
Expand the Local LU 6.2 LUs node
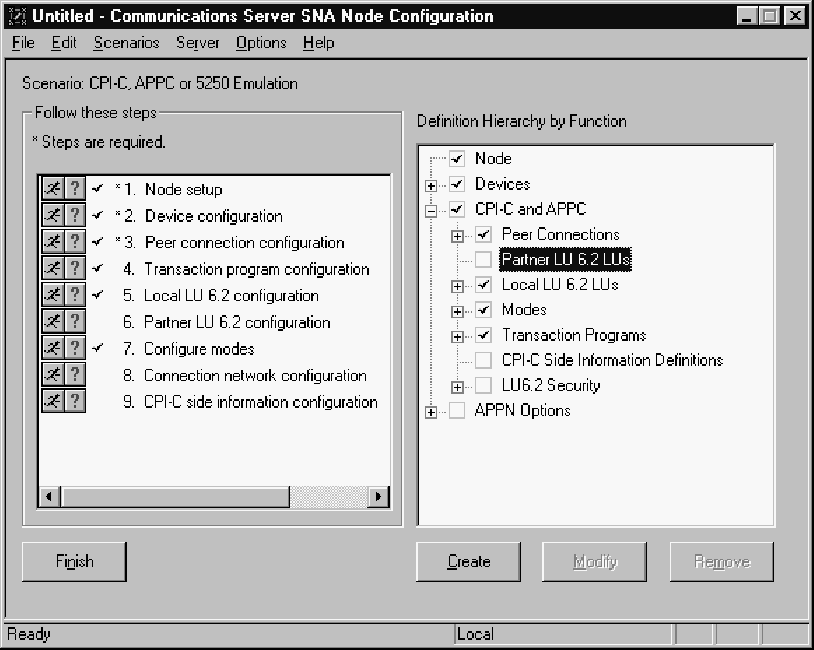(x=457, y=287)
